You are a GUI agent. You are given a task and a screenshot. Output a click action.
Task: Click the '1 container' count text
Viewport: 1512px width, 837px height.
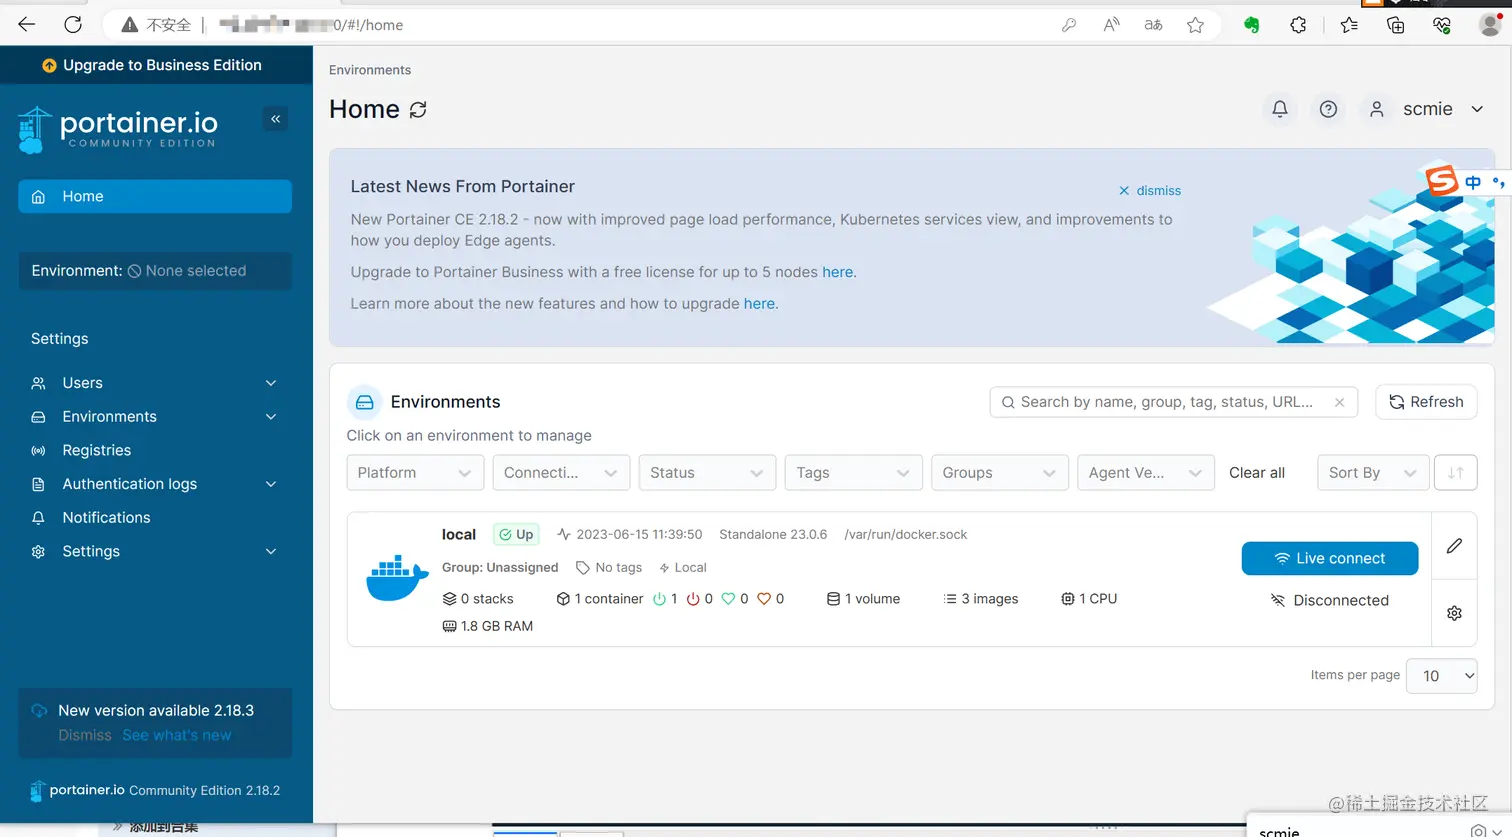click(x=609, y=599)
